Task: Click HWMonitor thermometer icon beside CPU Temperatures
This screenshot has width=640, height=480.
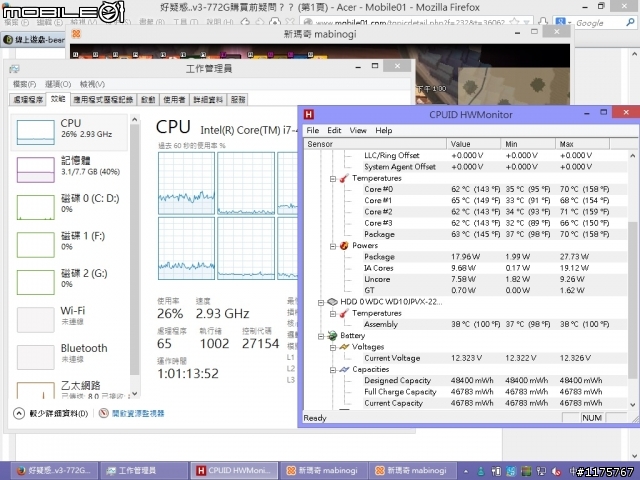Action: tap(344, 178)
